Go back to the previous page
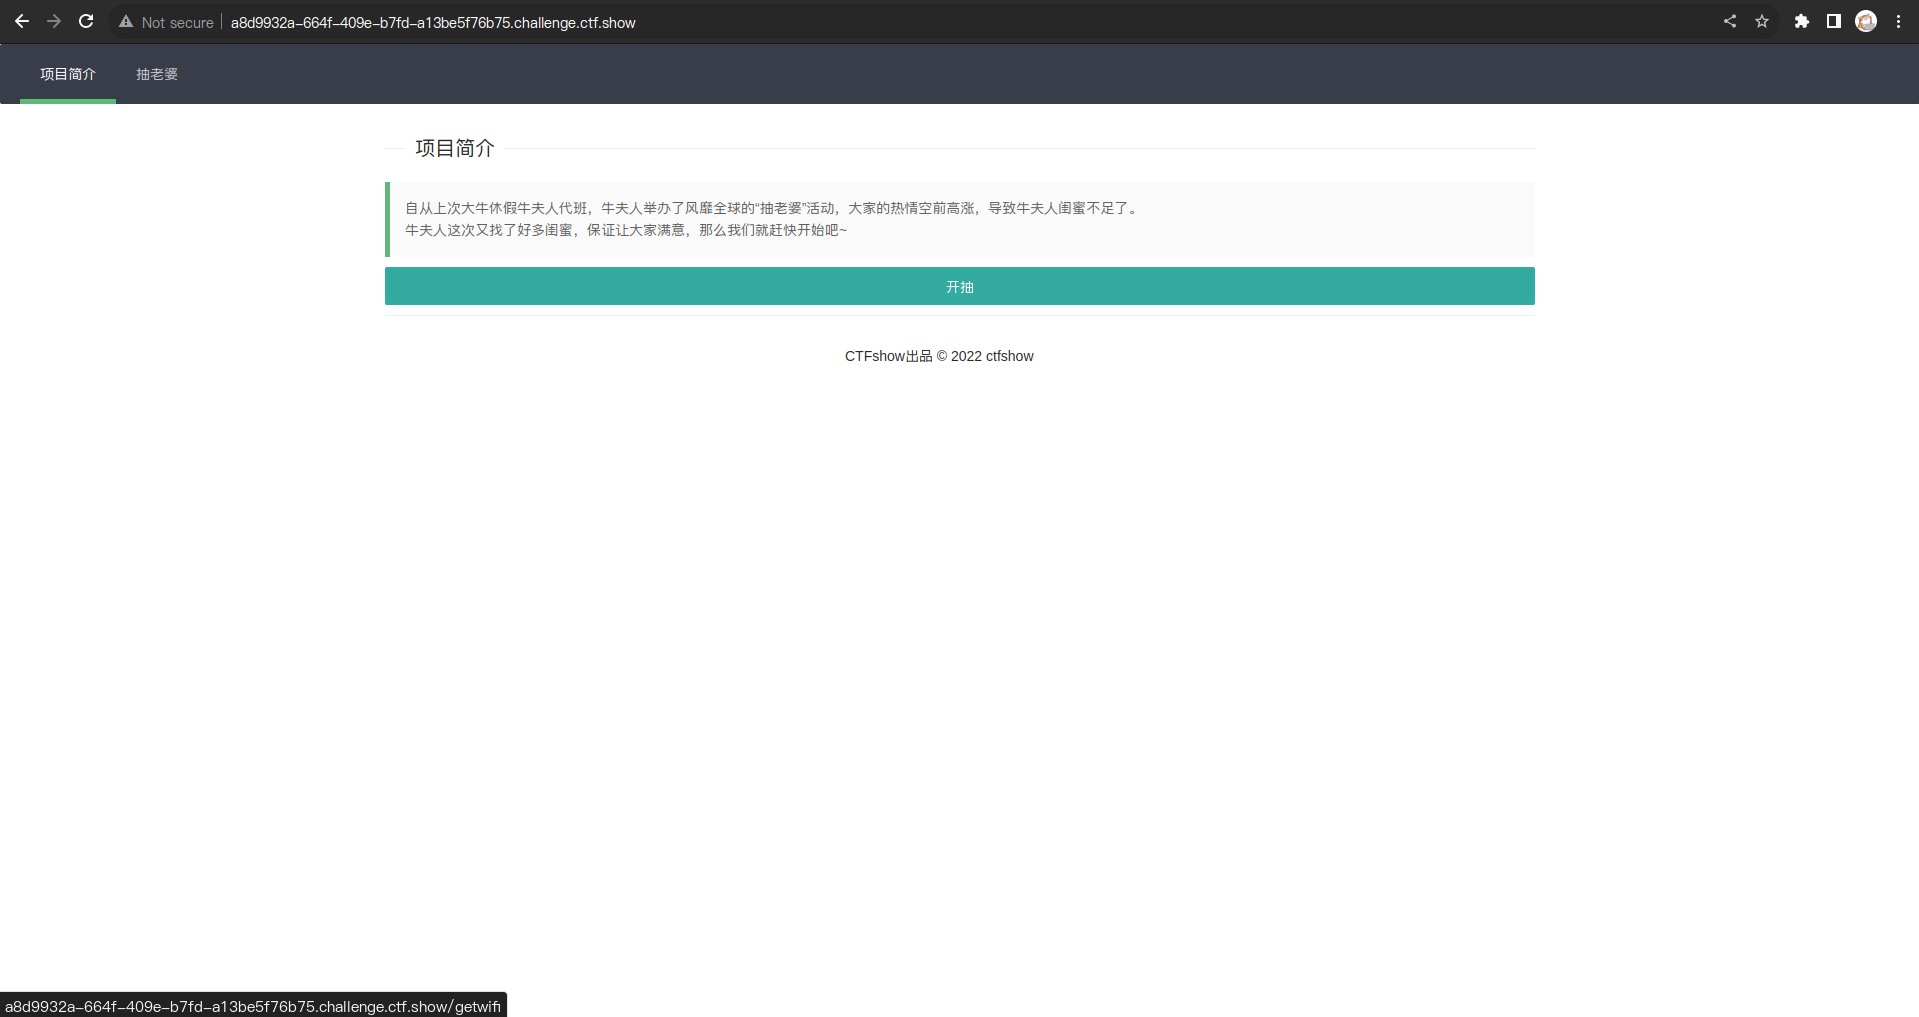This screenshot has width=1919, height=1017. pos(22,21)
